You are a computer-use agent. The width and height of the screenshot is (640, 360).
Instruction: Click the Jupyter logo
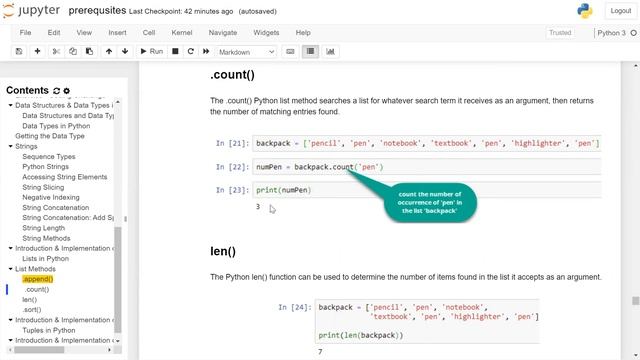pos(32,11)
